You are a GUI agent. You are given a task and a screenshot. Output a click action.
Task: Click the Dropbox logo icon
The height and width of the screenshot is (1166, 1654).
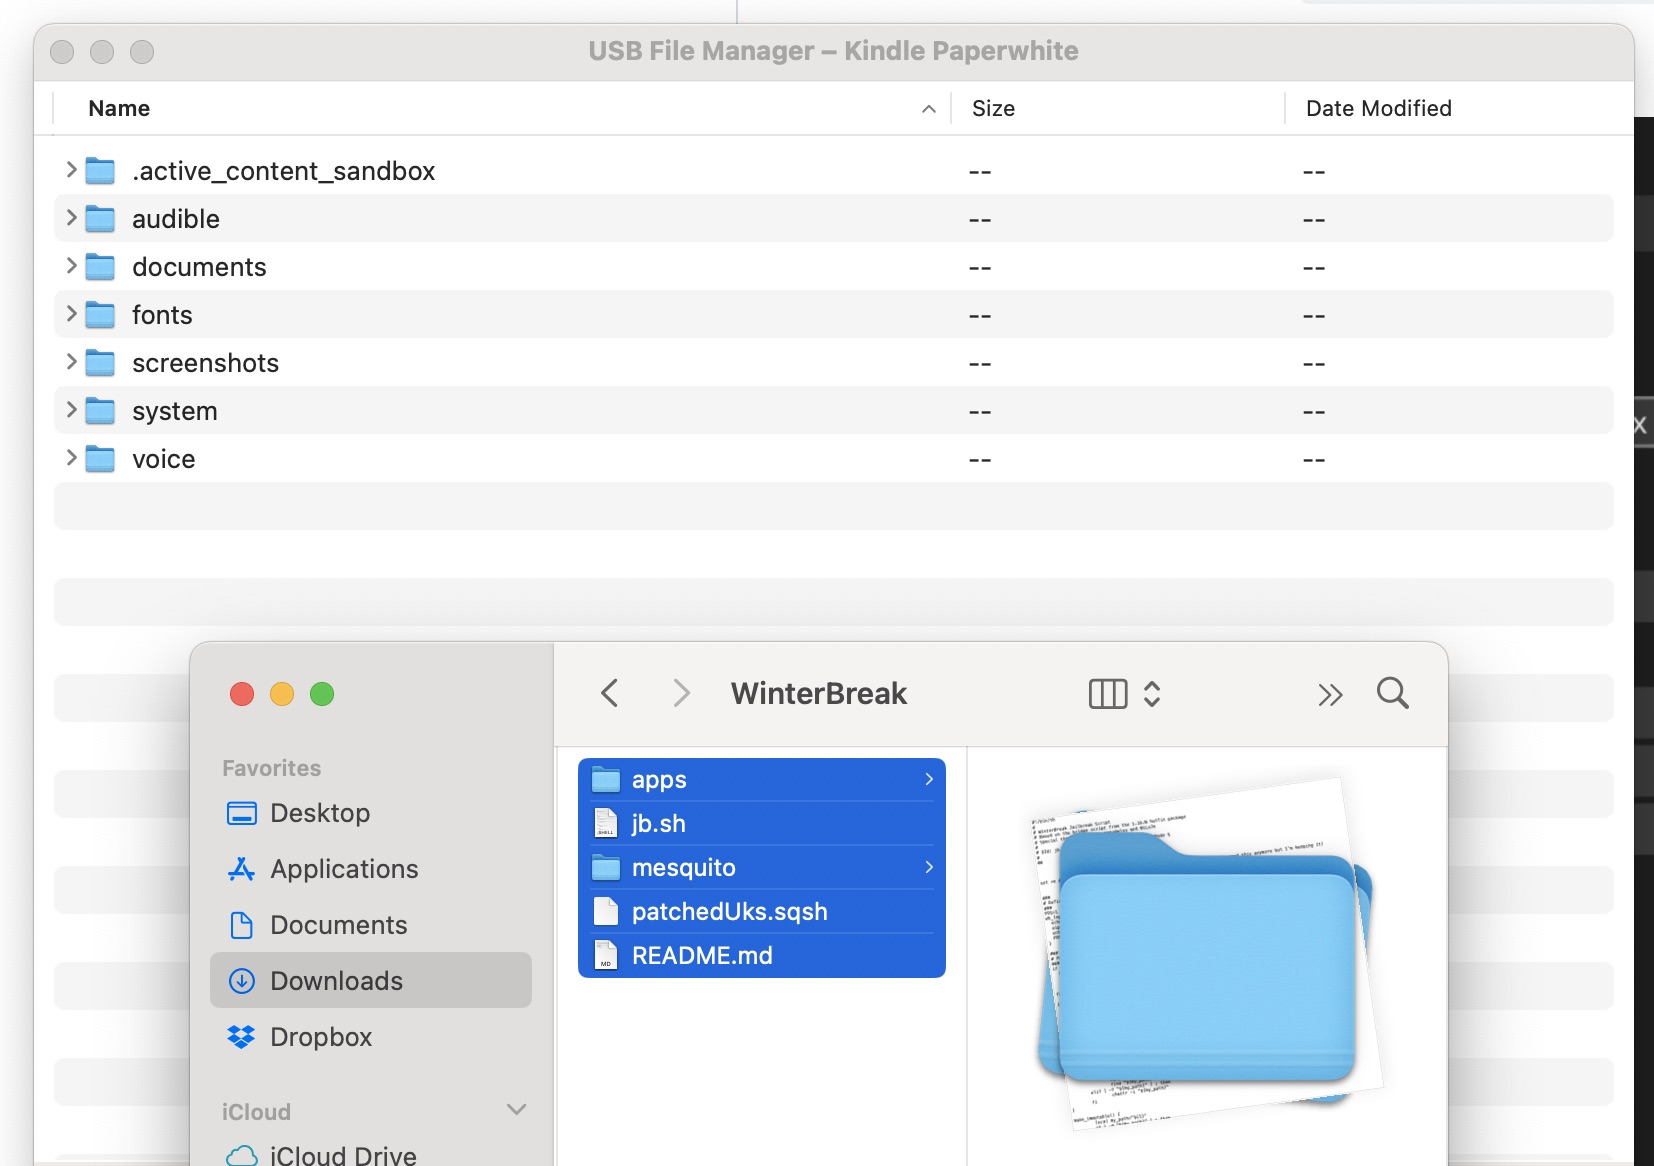pyautogui.click(x=242, y=1037)
